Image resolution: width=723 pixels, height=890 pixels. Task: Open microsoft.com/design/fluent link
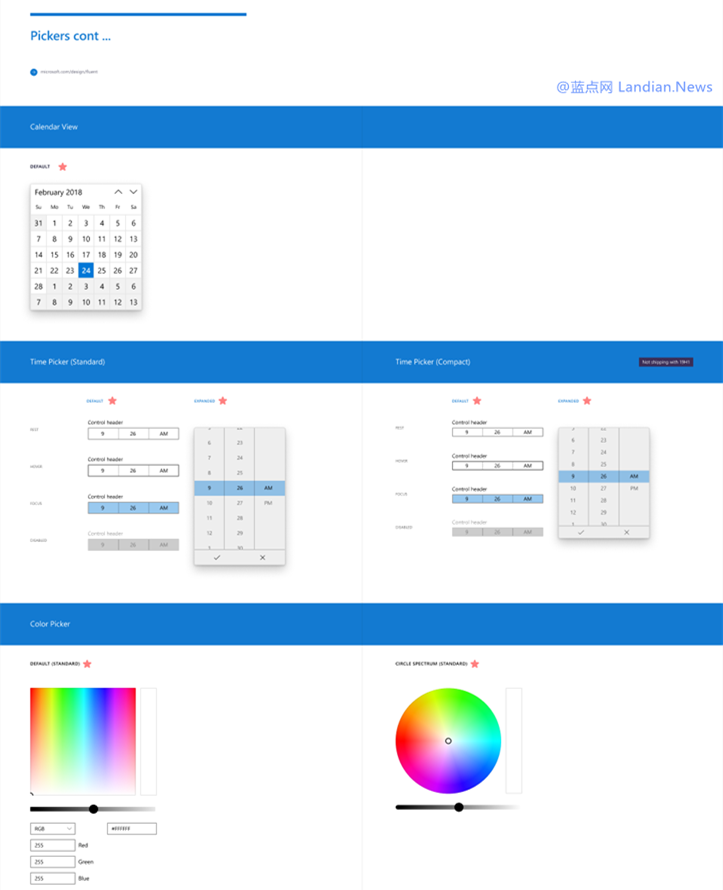[x=68, y=72]
